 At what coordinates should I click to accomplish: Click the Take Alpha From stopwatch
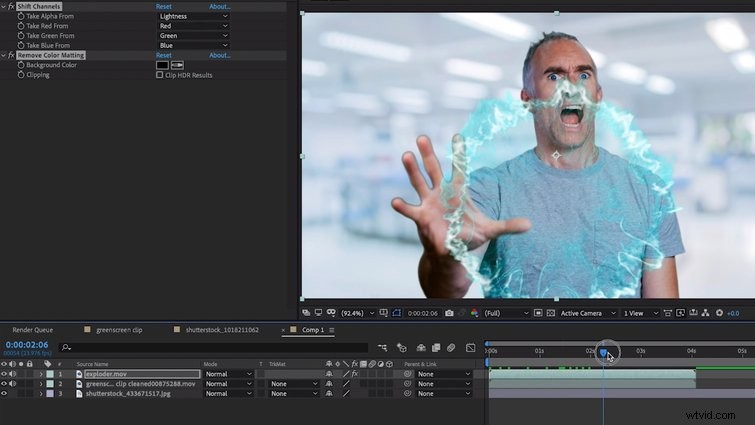(21, 16)
